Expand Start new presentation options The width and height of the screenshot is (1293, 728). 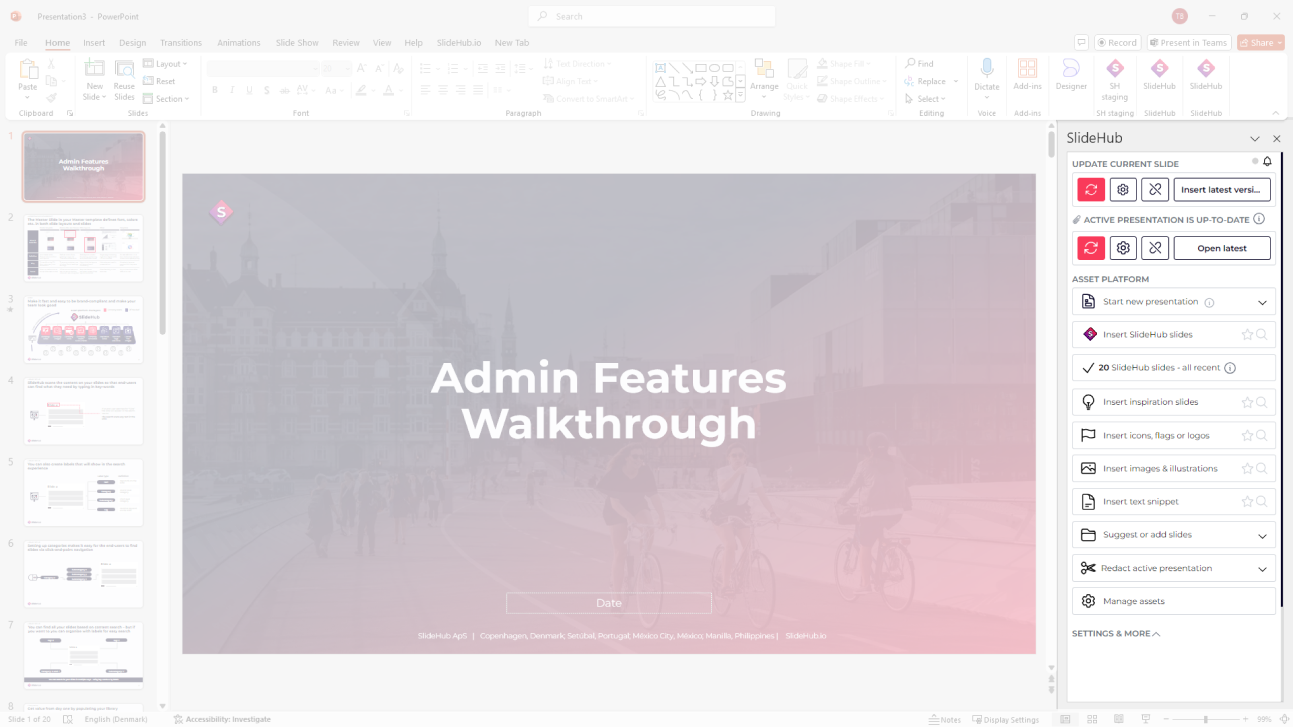tap(1260, 301)
